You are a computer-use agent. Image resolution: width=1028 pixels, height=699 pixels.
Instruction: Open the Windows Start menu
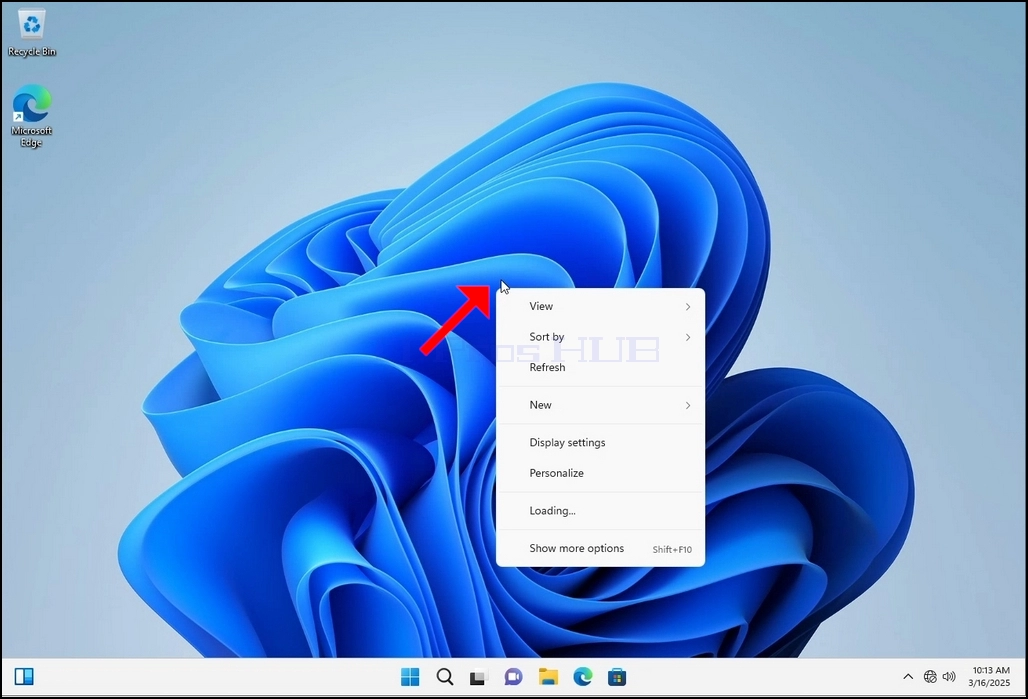410,677
